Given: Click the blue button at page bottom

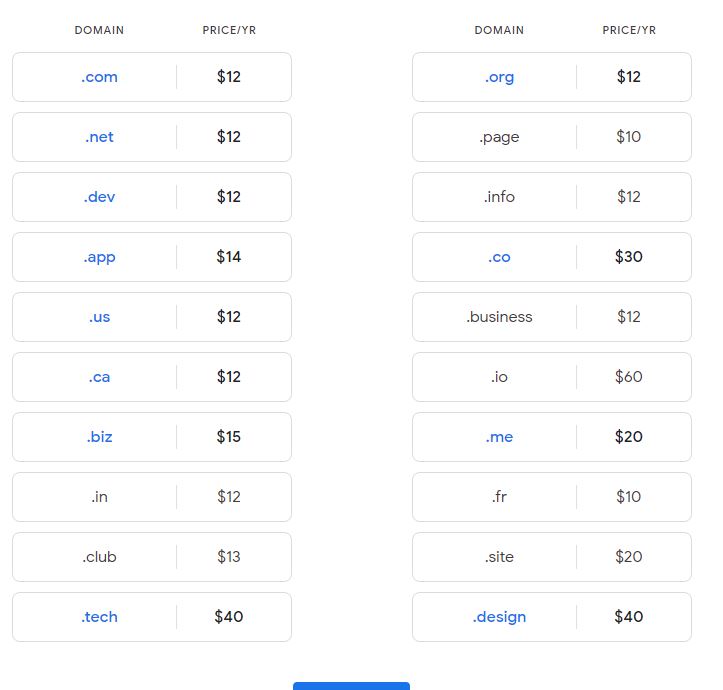Looking at the screenshot, I should 351,686.
